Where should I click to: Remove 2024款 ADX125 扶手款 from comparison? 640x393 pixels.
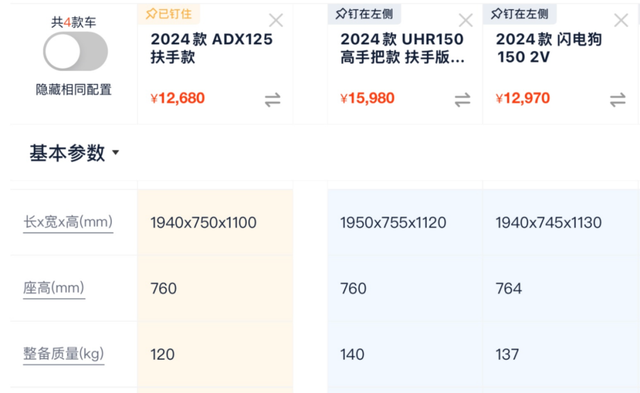(x=276, y=20)
